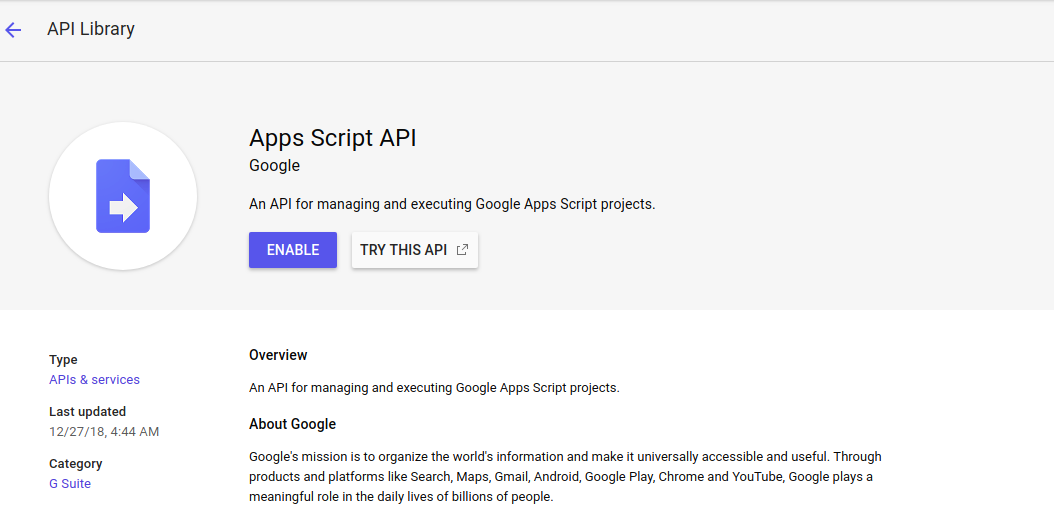The image size is (1054, 511).
Task: Click the Last updated label
Action: pos(87,411)
